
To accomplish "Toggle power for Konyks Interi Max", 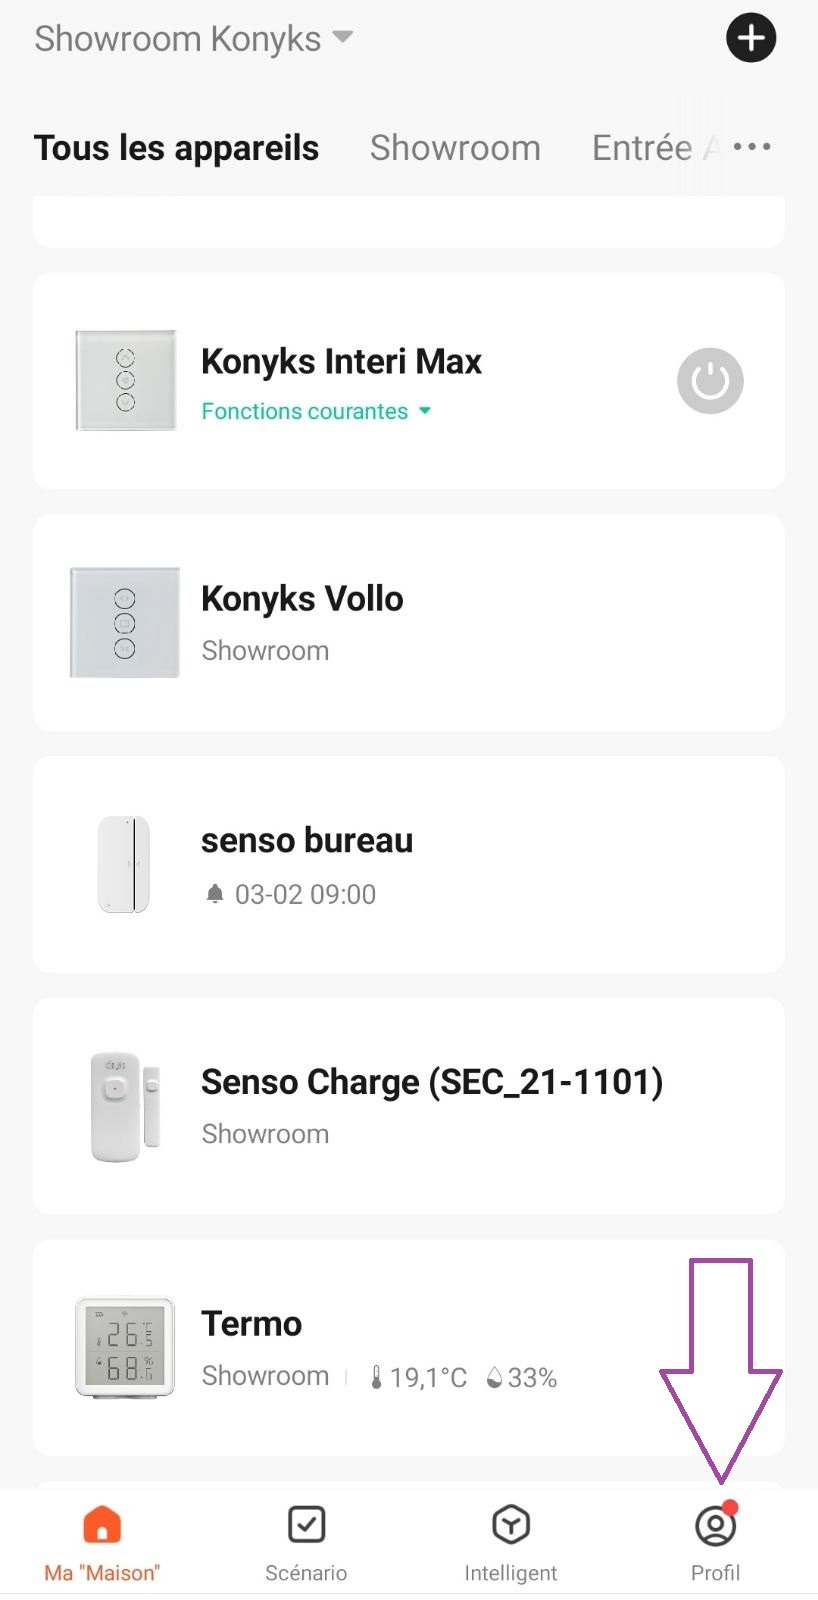I will [710, 381].
